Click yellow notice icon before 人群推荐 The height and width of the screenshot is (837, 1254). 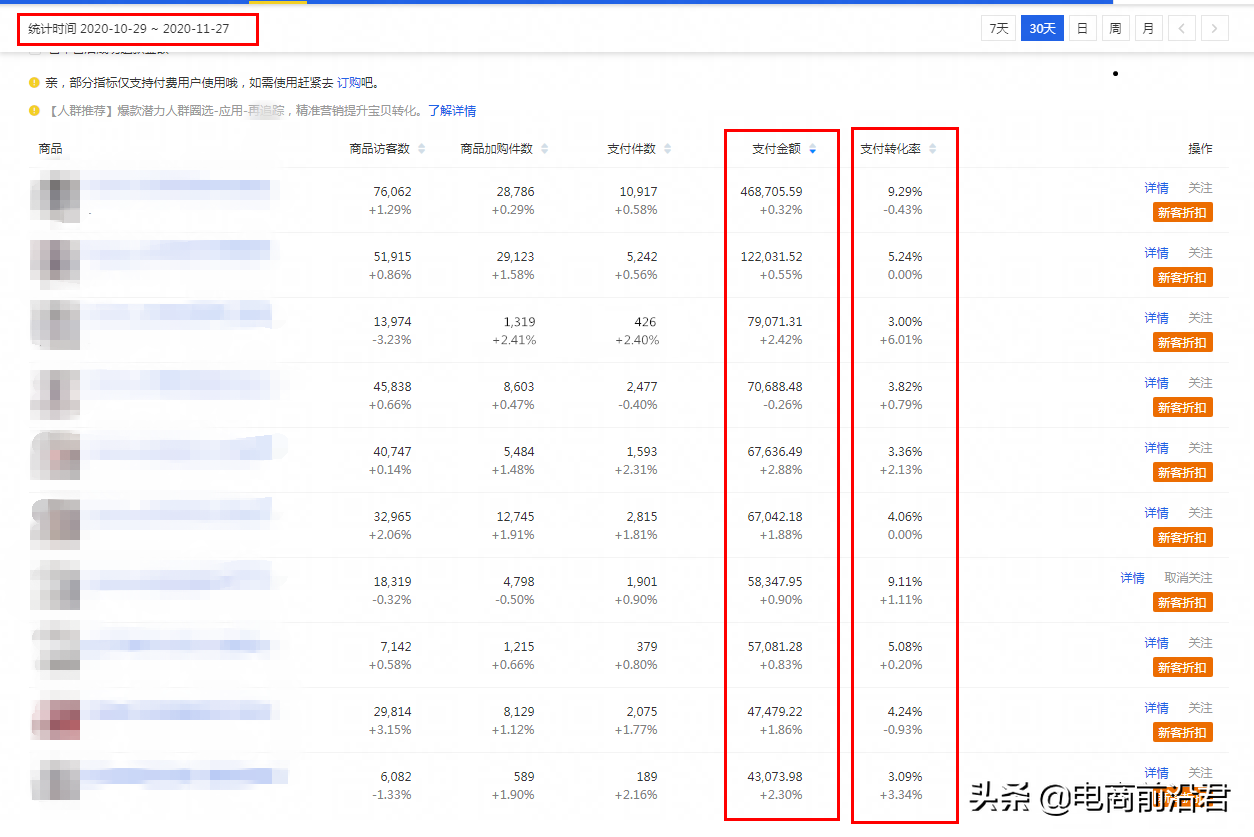point(35,111)
